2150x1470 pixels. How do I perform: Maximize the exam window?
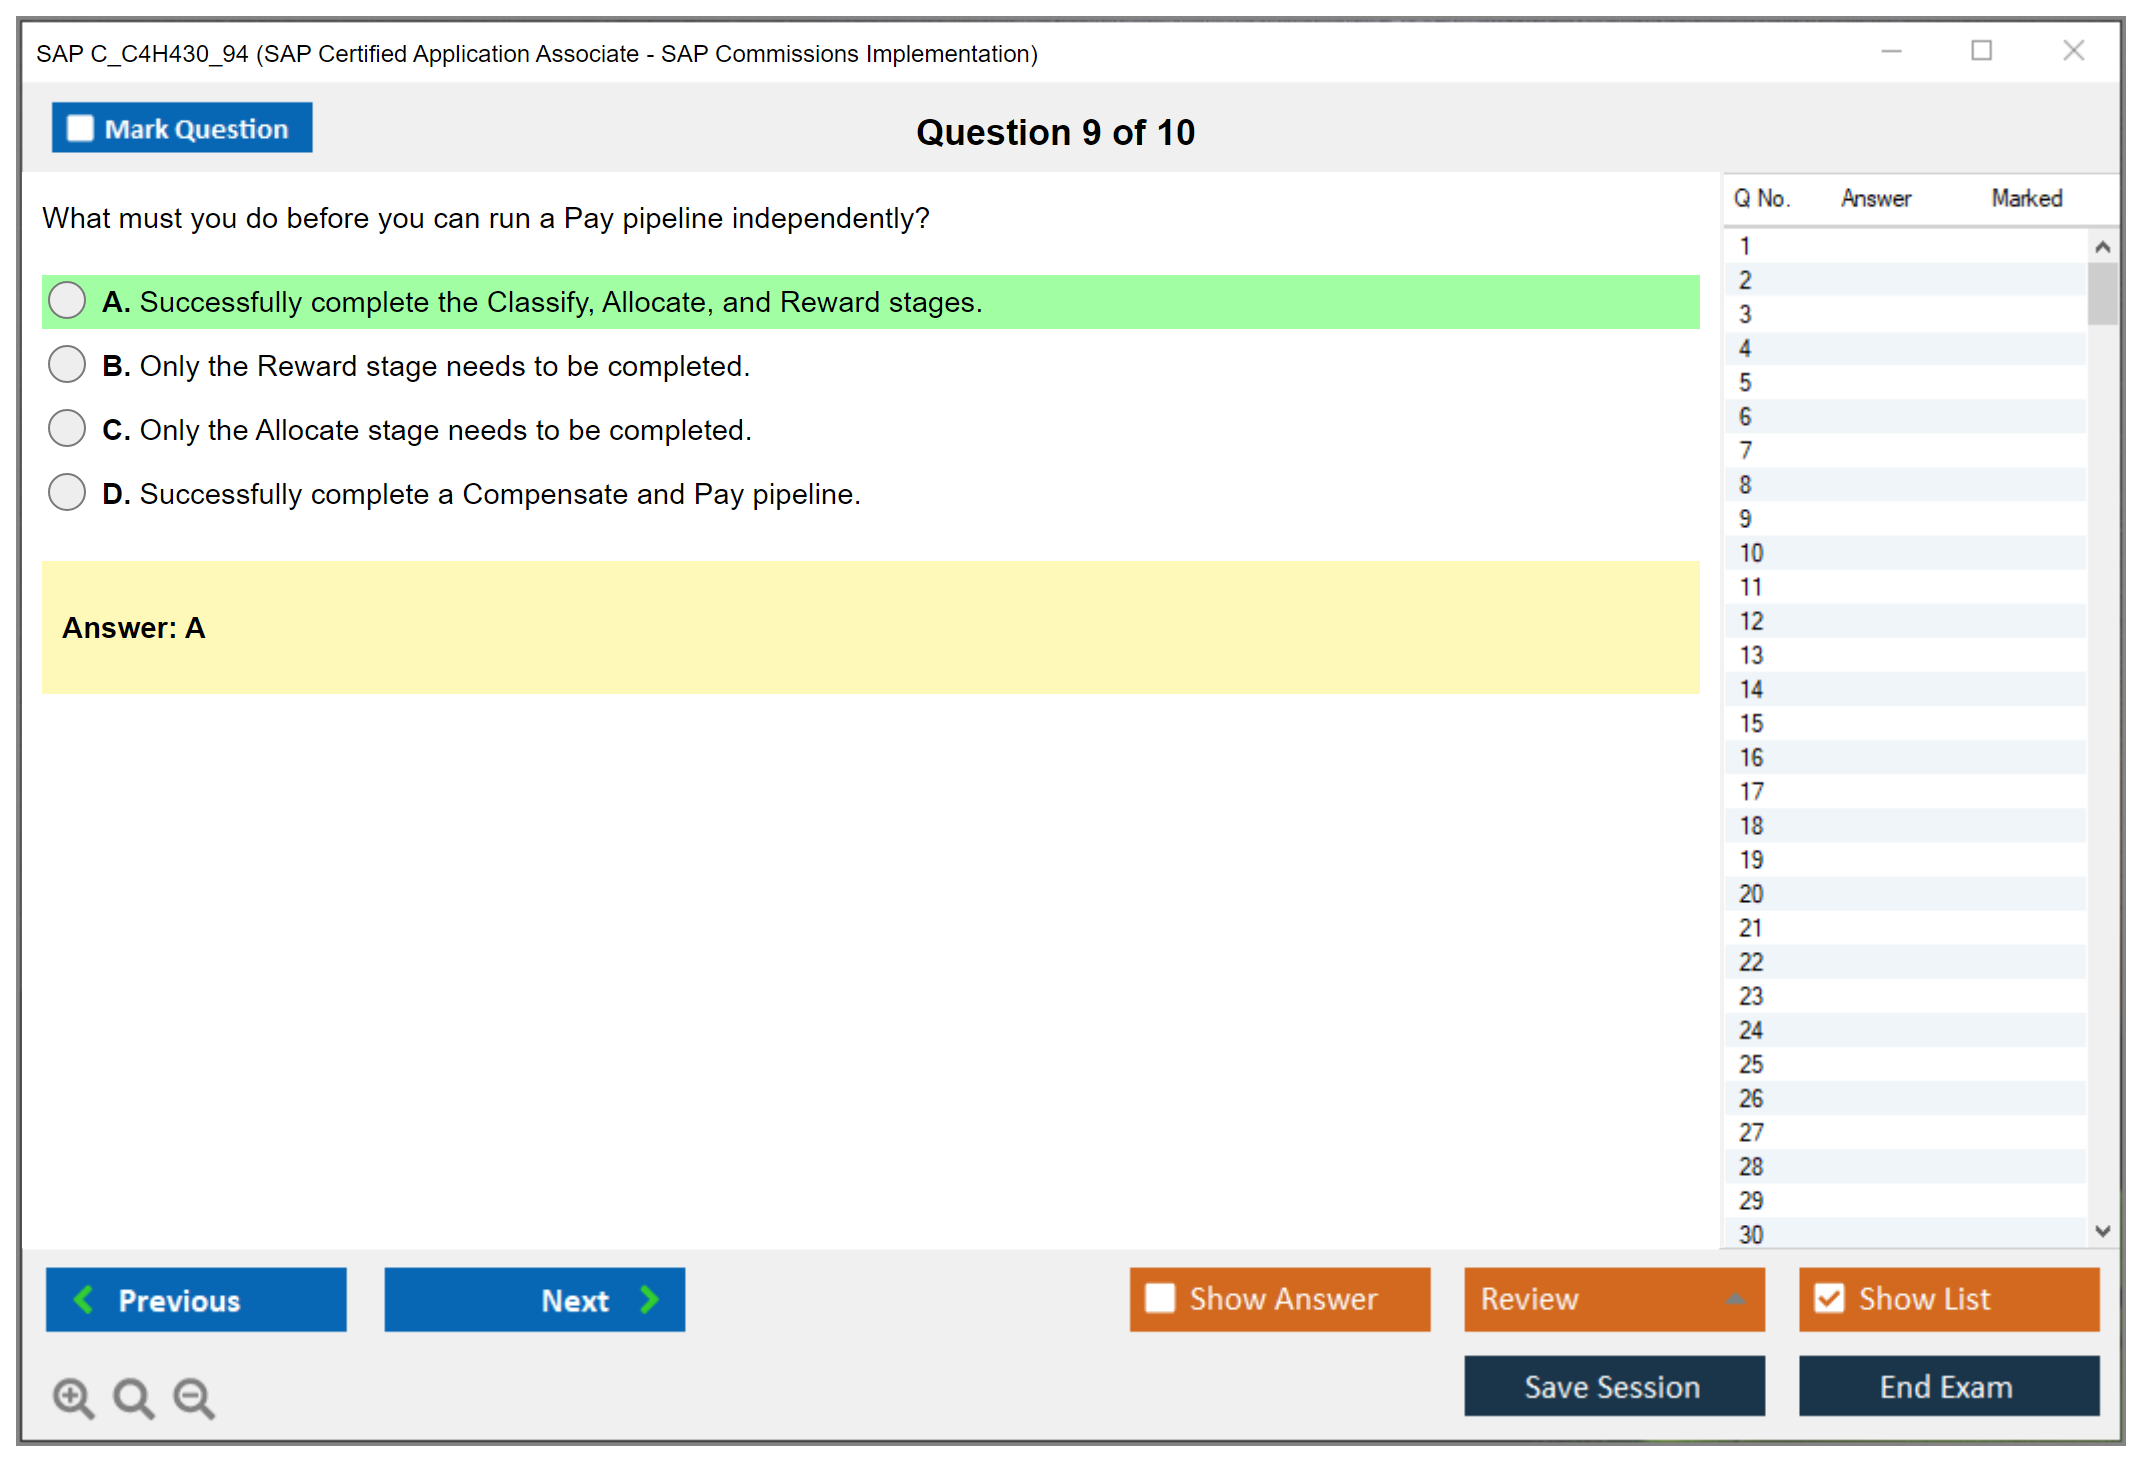[1981, 51]
